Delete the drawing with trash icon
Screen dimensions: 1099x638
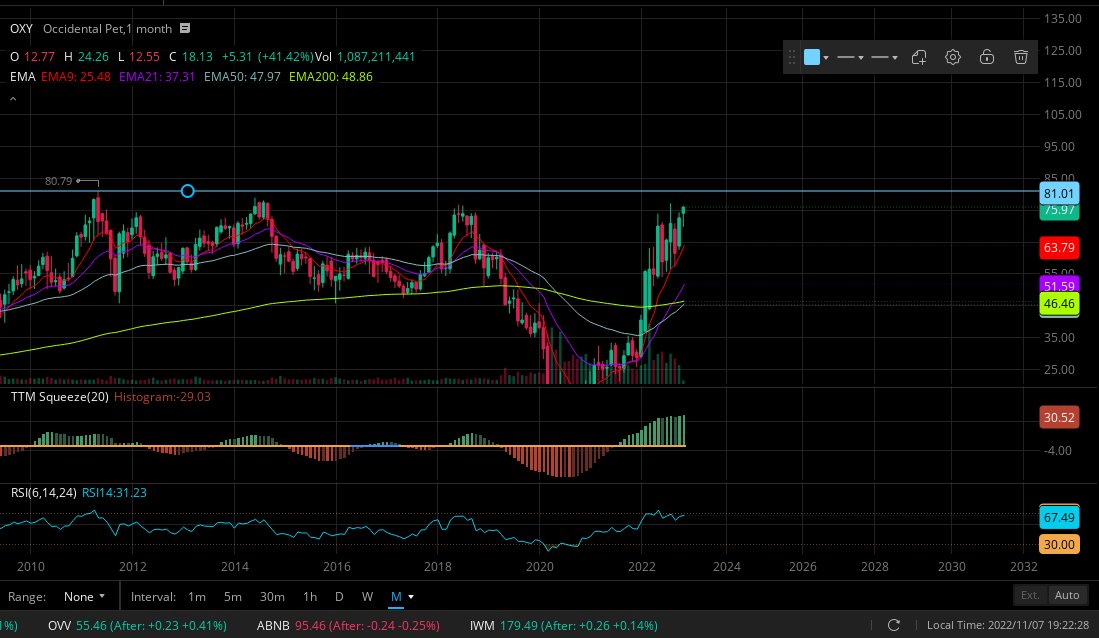tap(1020, 57)
